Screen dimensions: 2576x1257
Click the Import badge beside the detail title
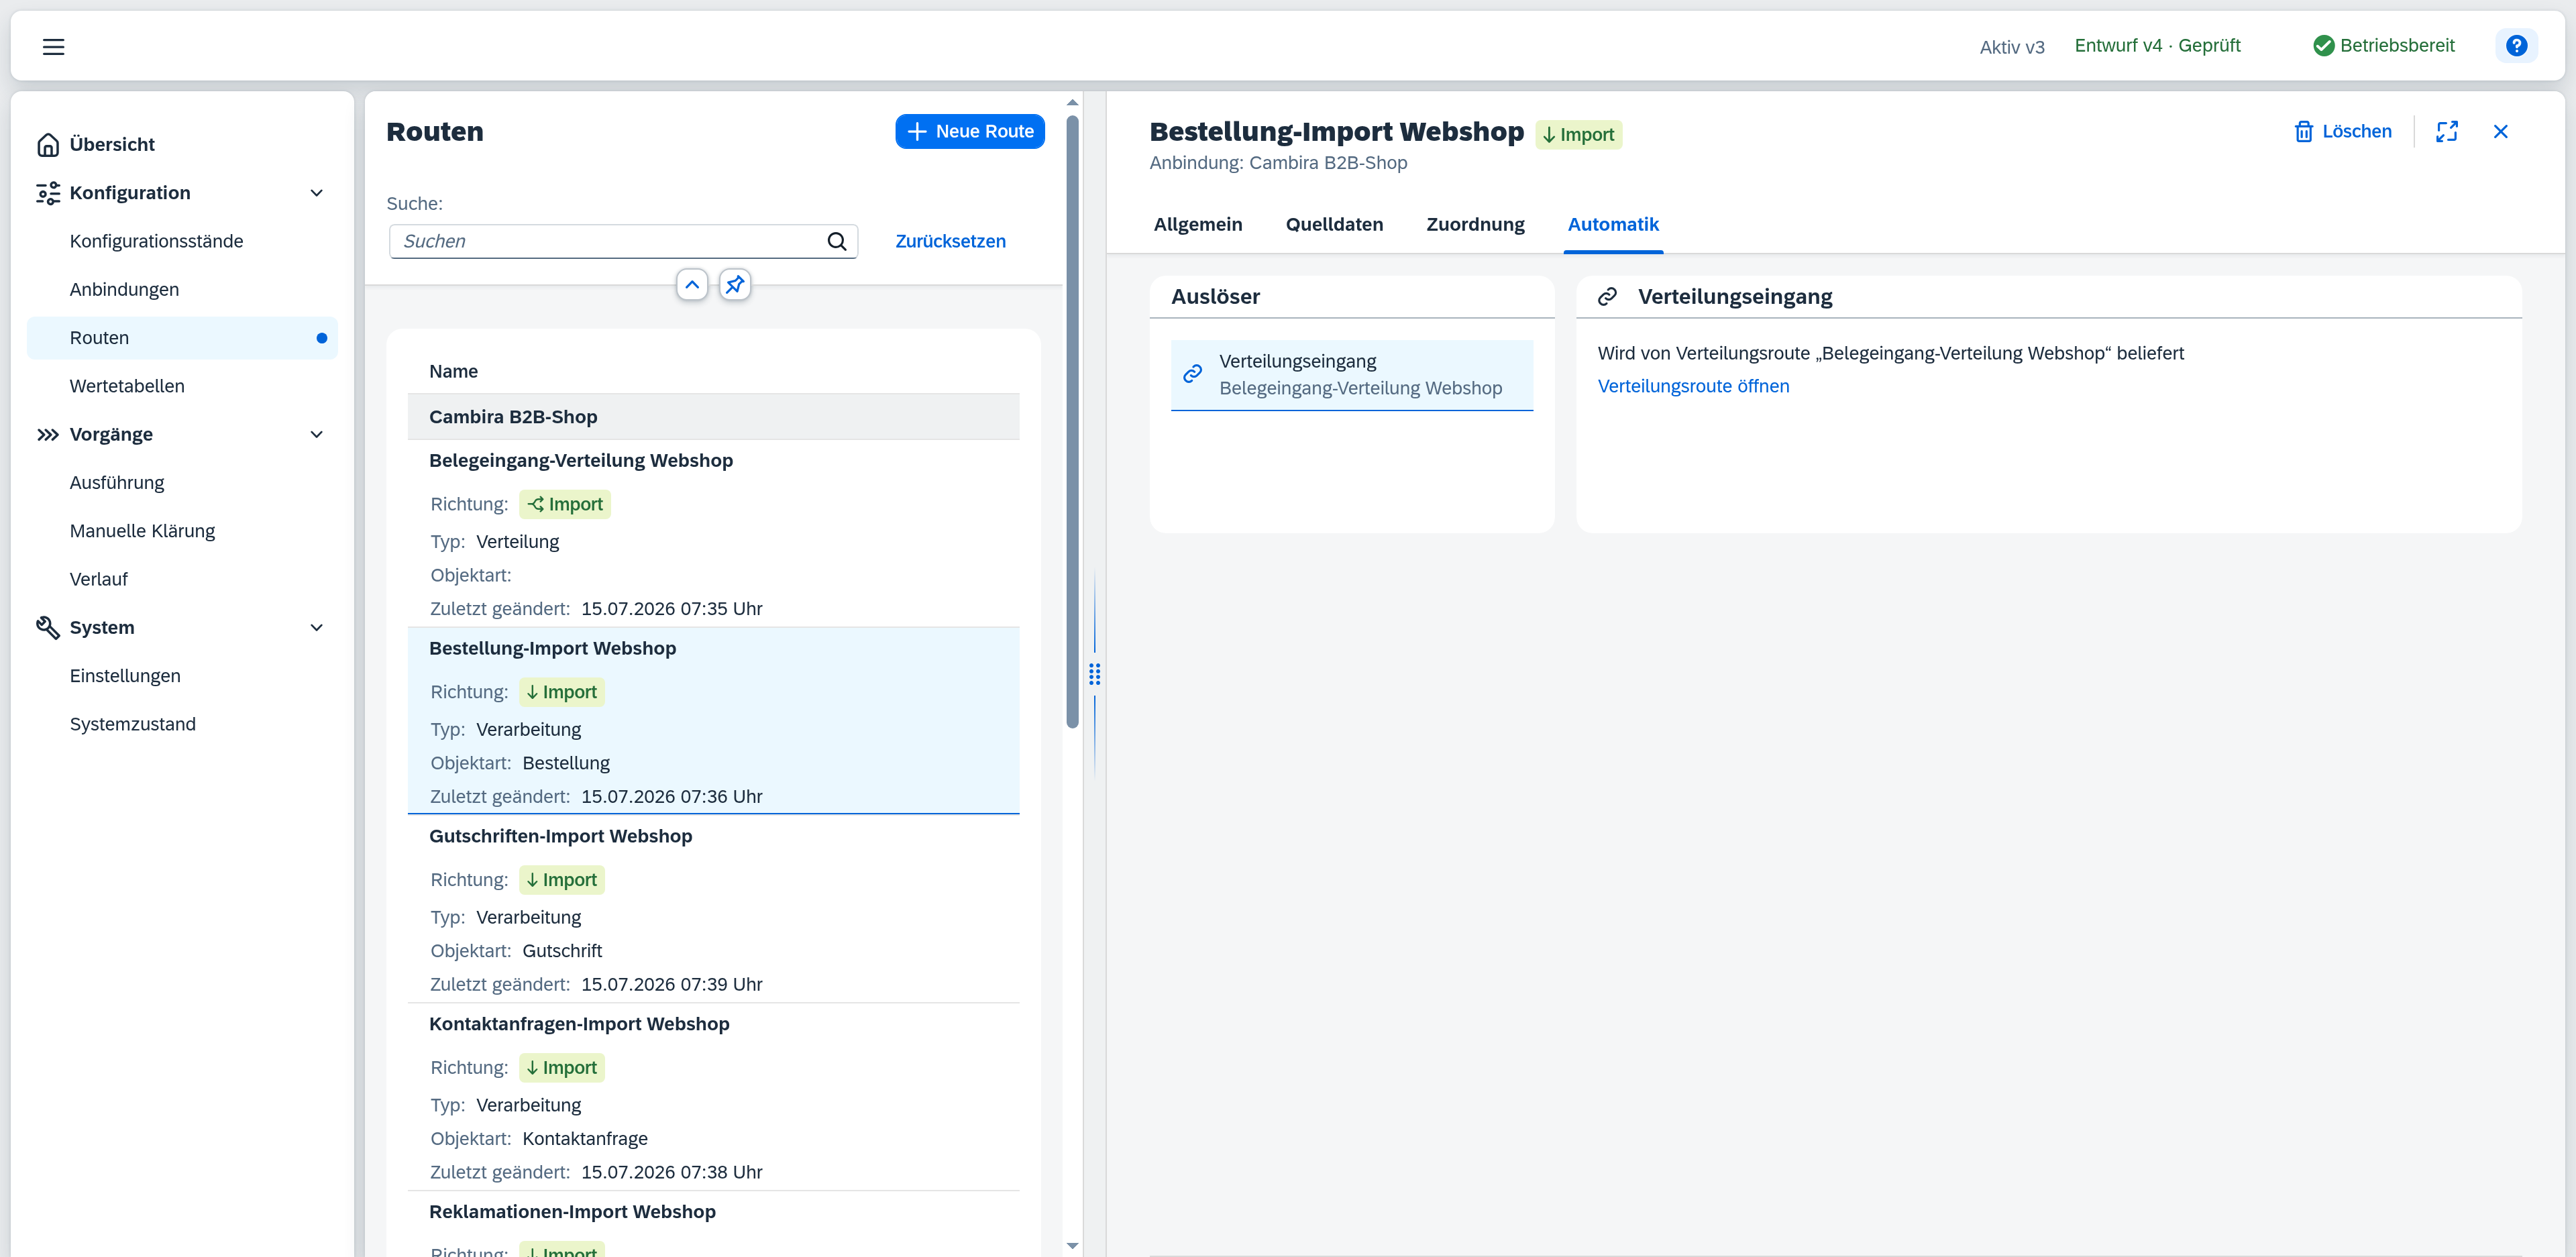1579,135
